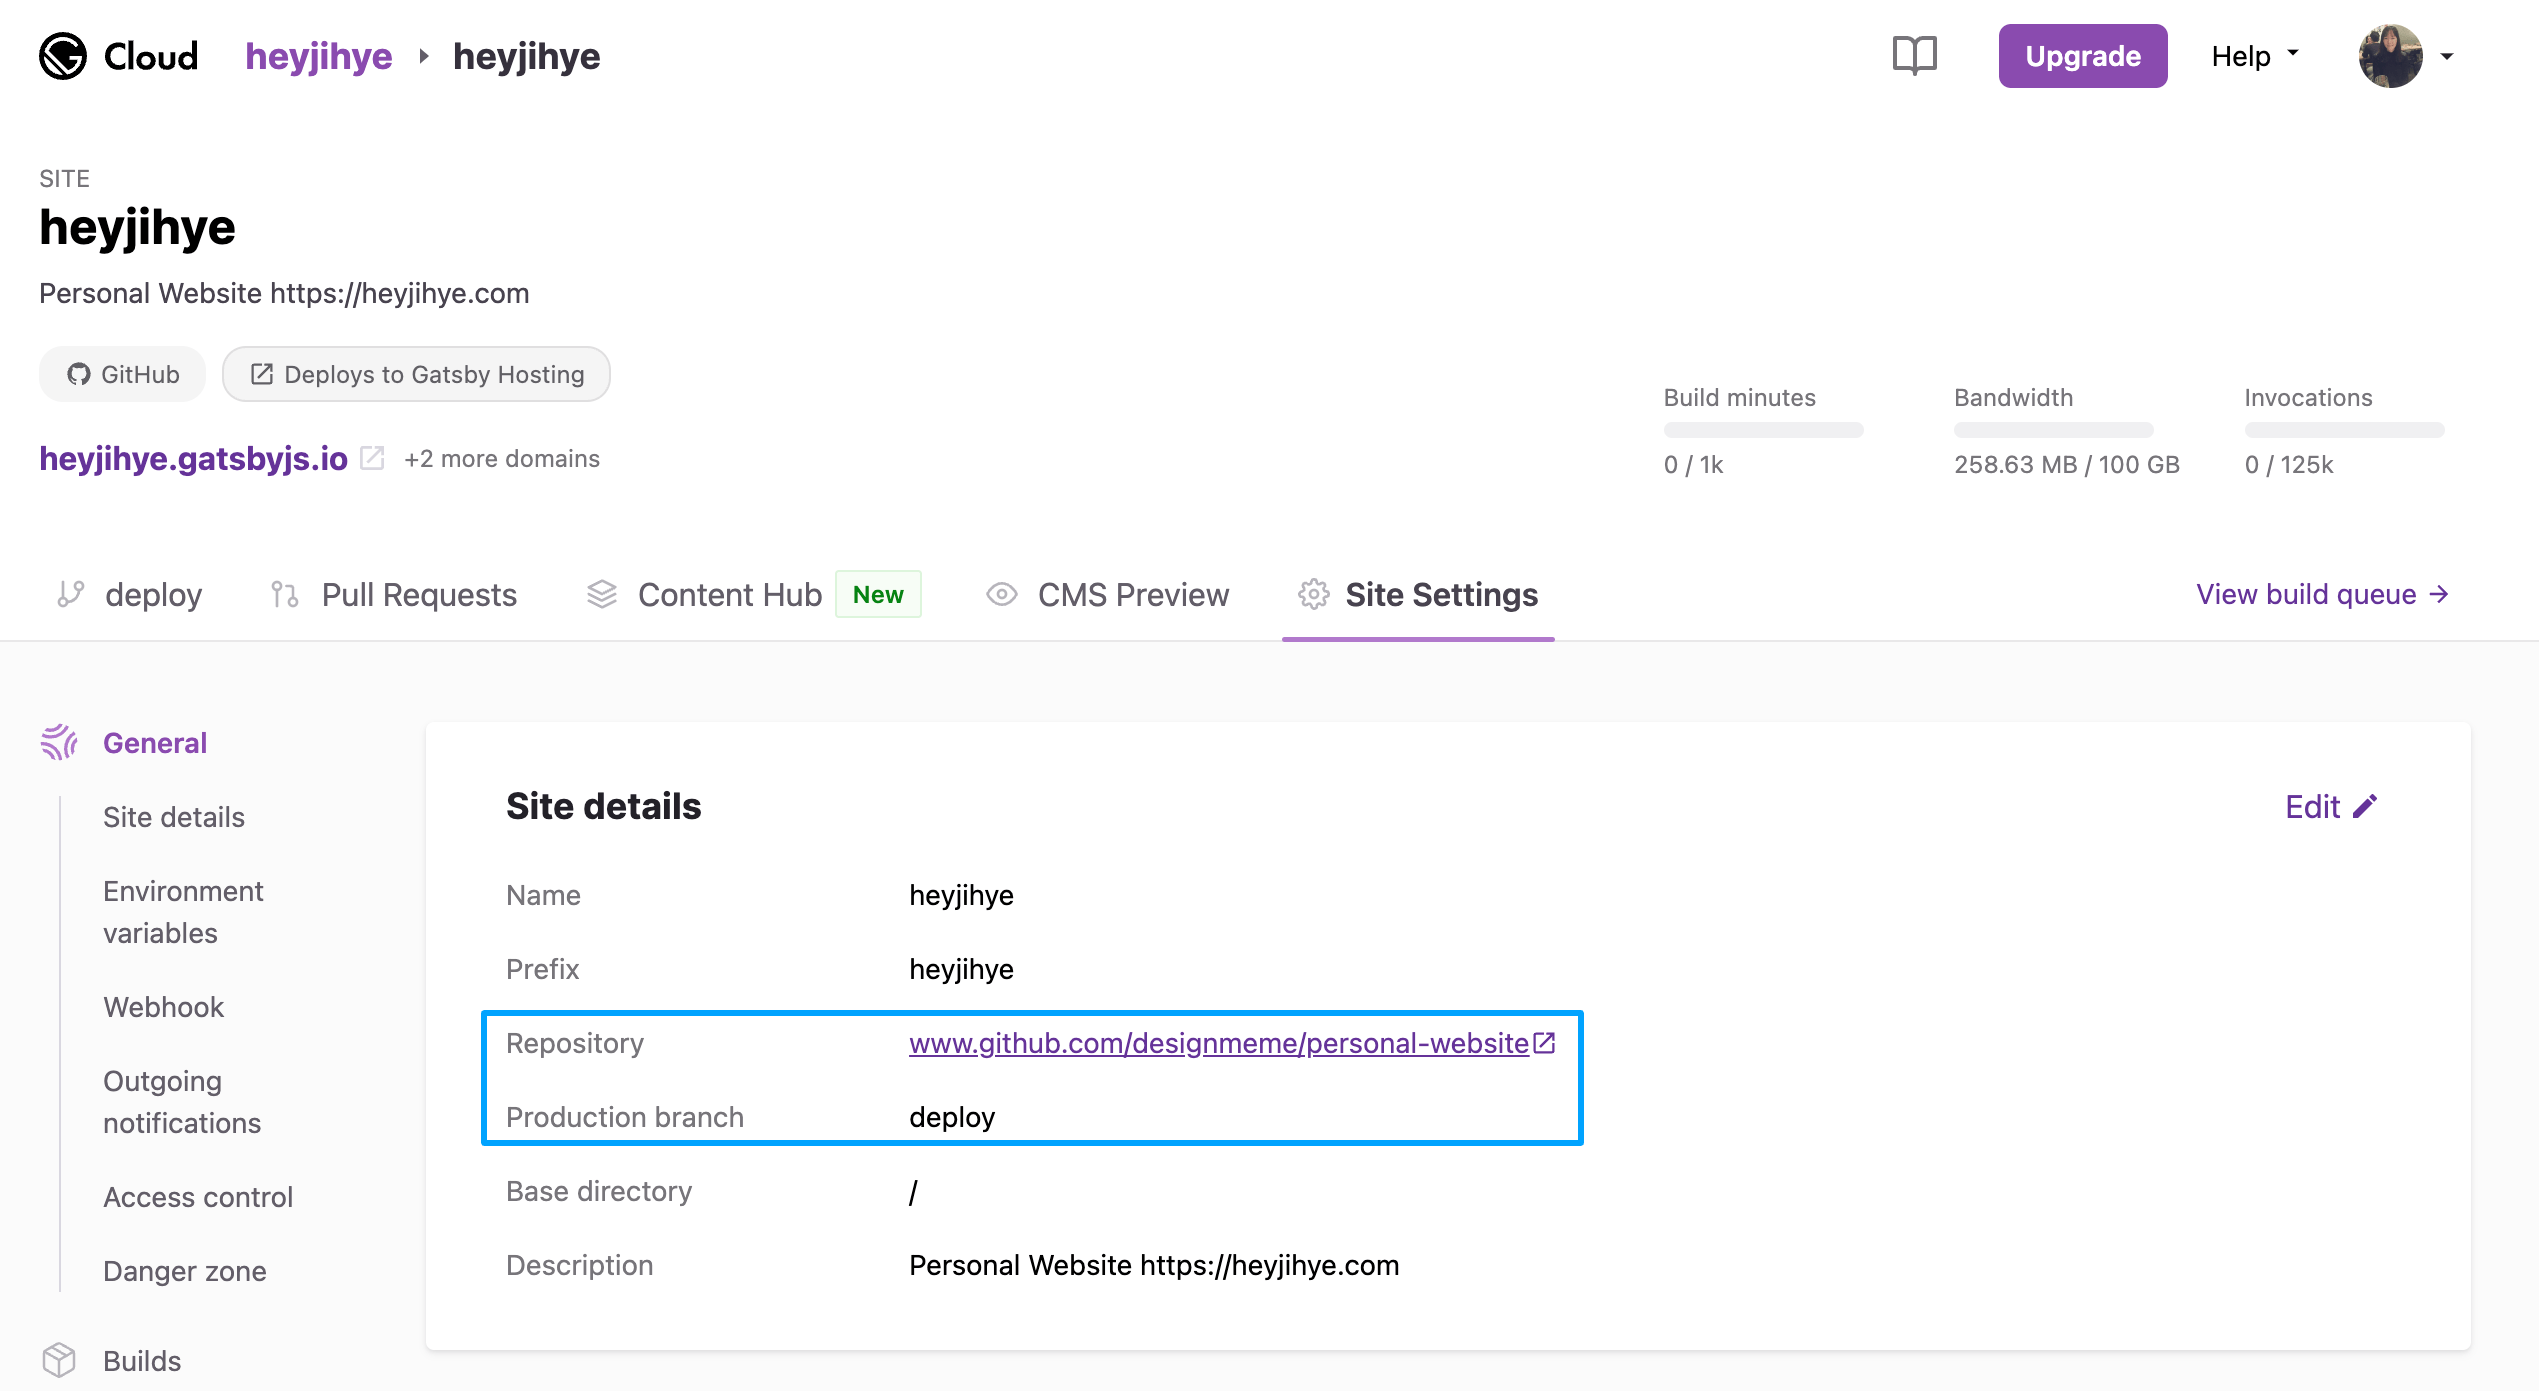Open the CMS Preview tab
Image resolution: width=2539 pixels, height=1391 pixels.
[x=1107, y=595]
